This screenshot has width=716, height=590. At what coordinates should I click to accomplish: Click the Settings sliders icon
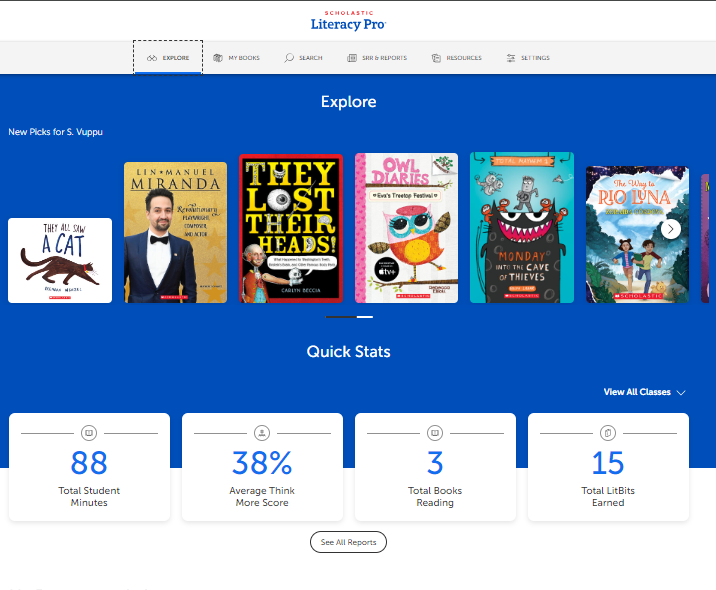pyautogui.click(x=511, y=58)
